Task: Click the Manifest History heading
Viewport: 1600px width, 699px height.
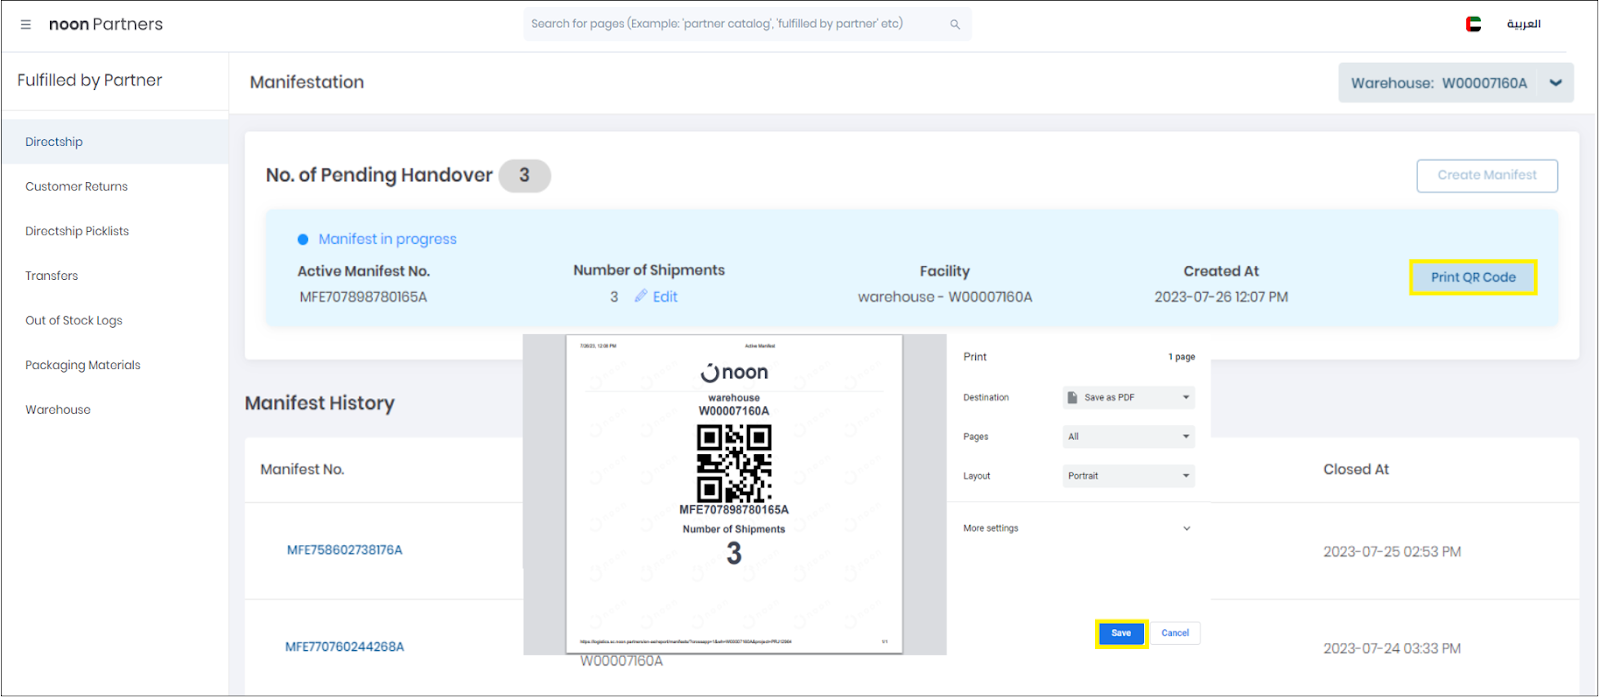Action: (320, 403)
